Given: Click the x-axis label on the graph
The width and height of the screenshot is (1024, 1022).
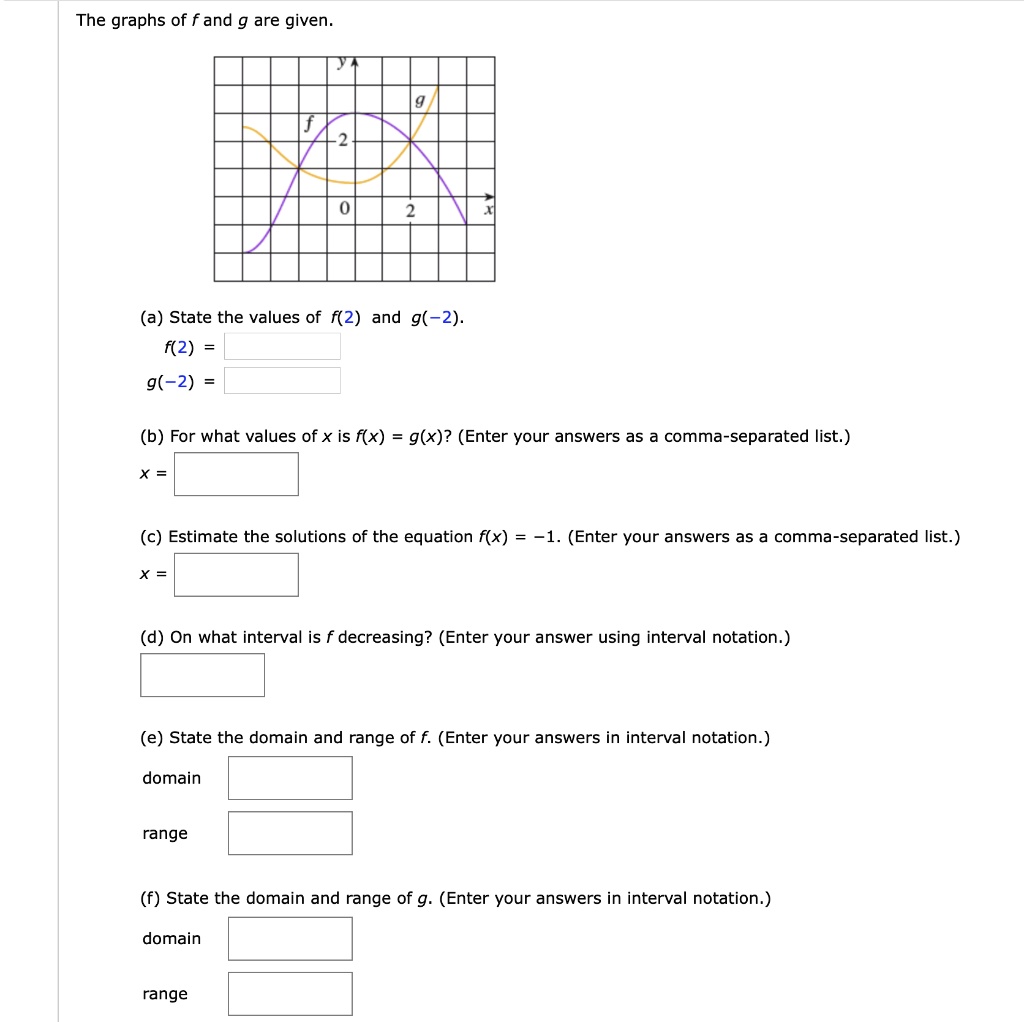Looking at the screenshot, I should pyautogui.click(x=489, y=209).
